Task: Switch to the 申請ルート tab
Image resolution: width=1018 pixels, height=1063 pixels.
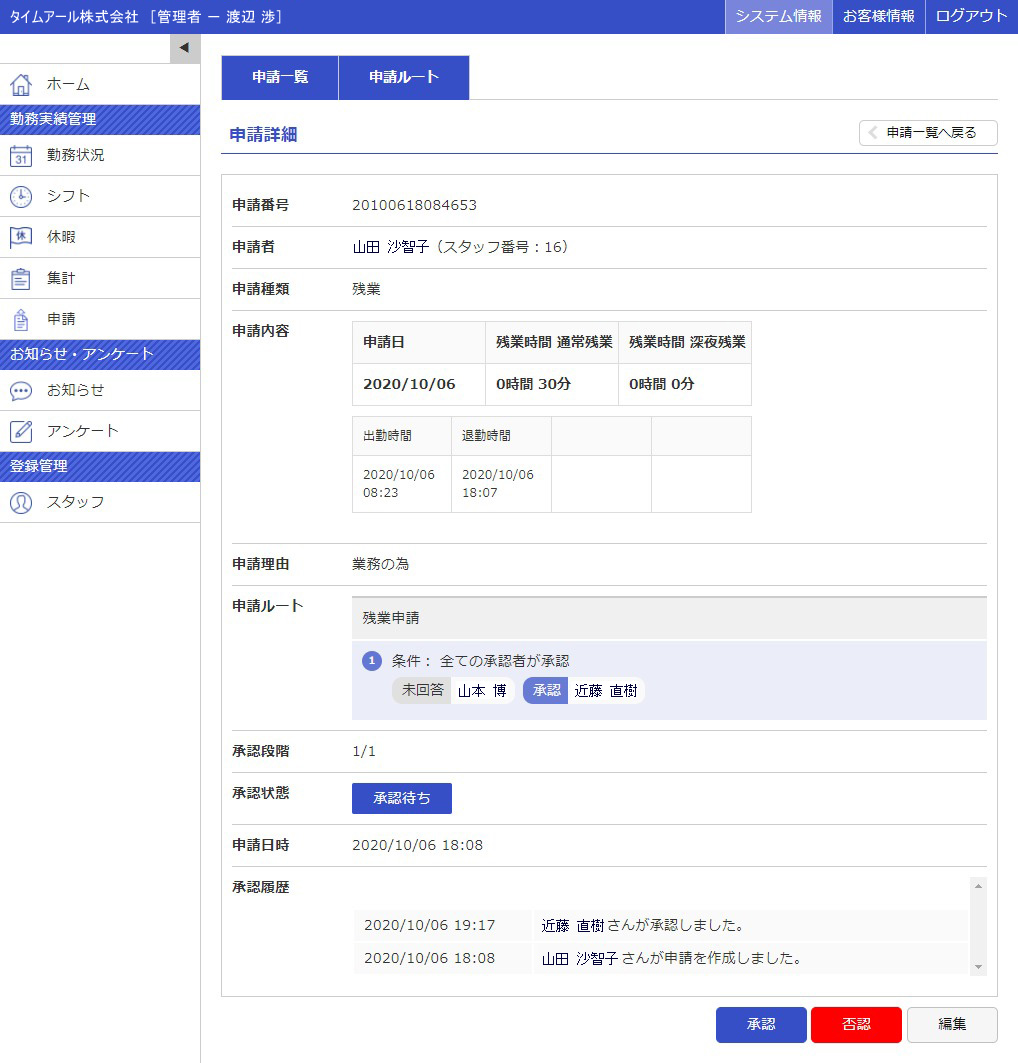Action: pos(404,77)
